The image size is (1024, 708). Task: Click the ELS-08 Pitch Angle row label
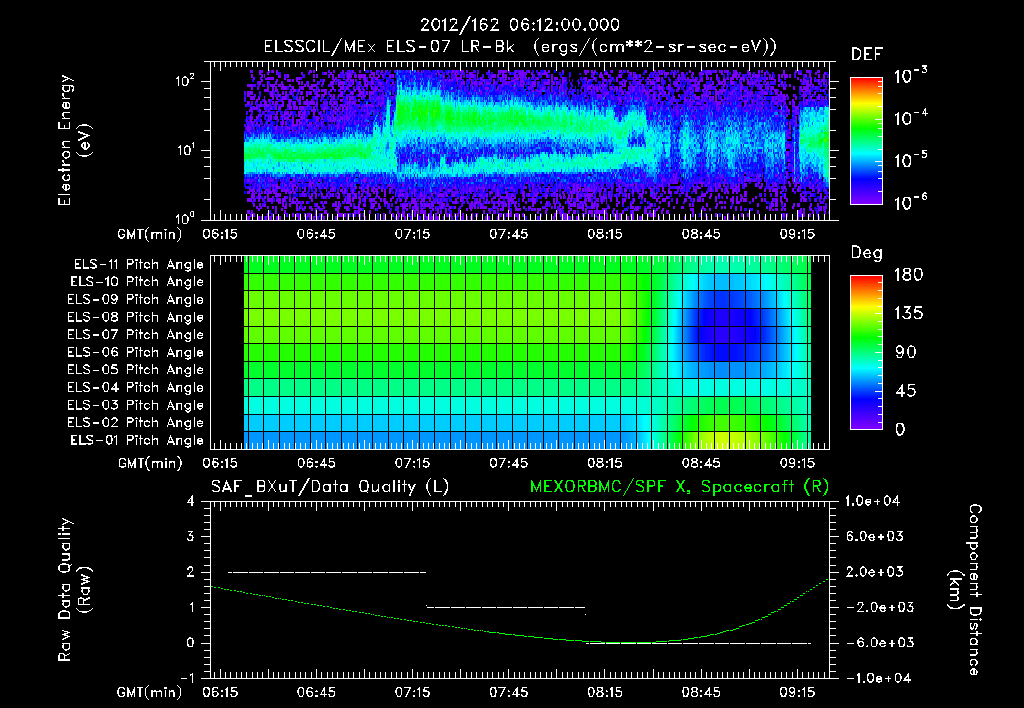[x=136, y=317]
